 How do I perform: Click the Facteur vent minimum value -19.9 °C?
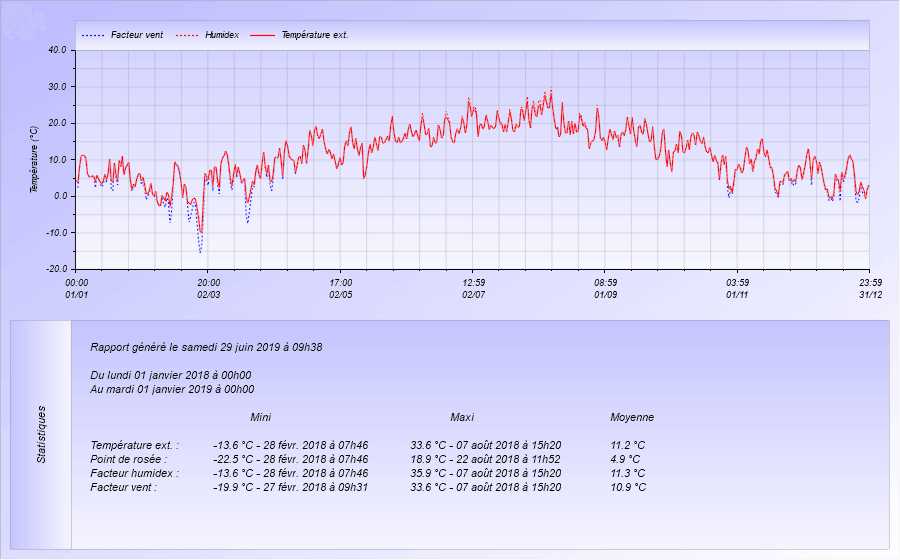click(290, 487)
